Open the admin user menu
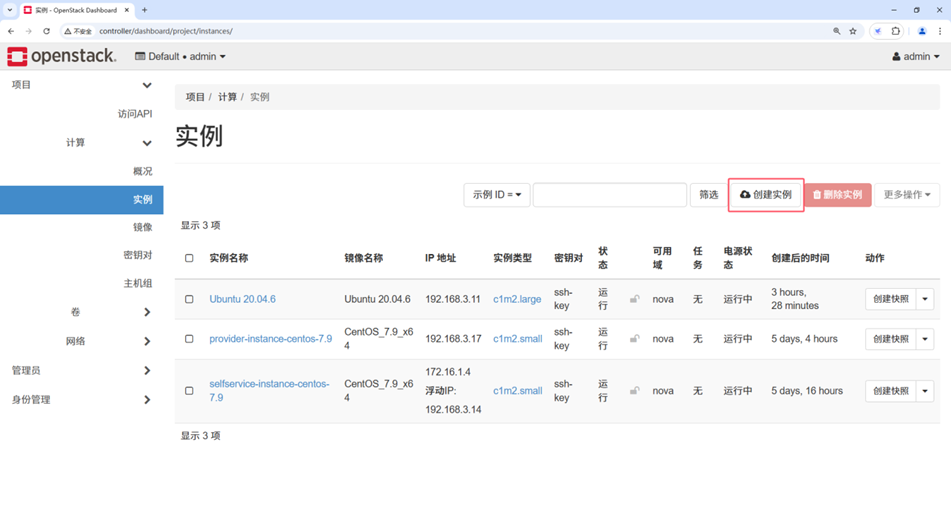Viewport: 951px width, 515px height. coord(916,56)
